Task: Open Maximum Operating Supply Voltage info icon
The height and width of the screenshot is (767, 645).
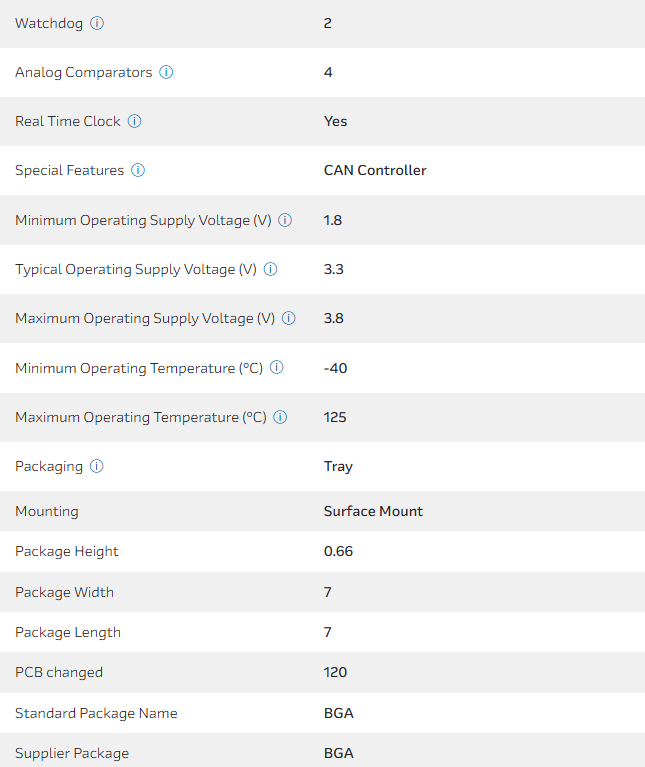Action: pyautogui.click(x=289, y=318)
